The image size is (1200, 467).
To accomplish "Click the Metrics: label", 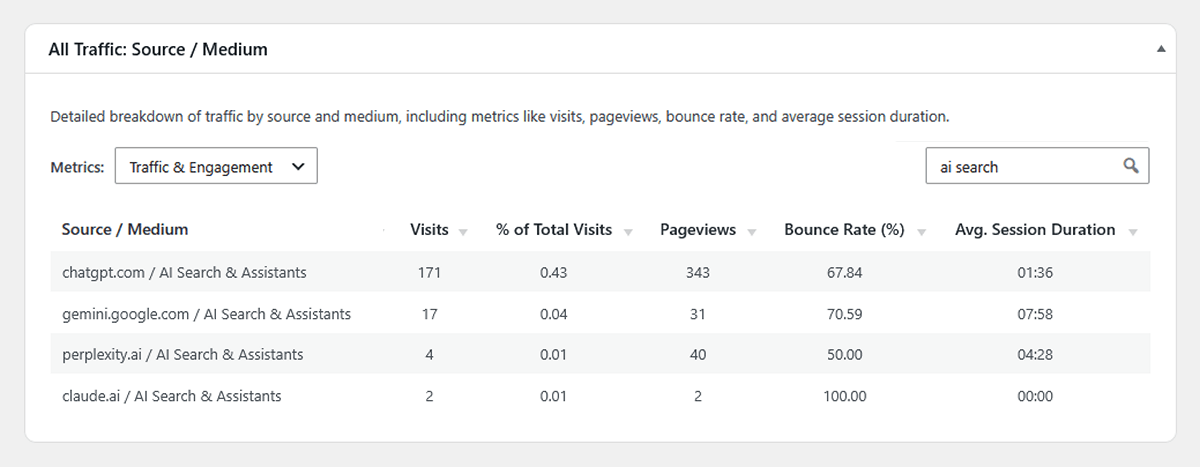I will tap(77, 167).
